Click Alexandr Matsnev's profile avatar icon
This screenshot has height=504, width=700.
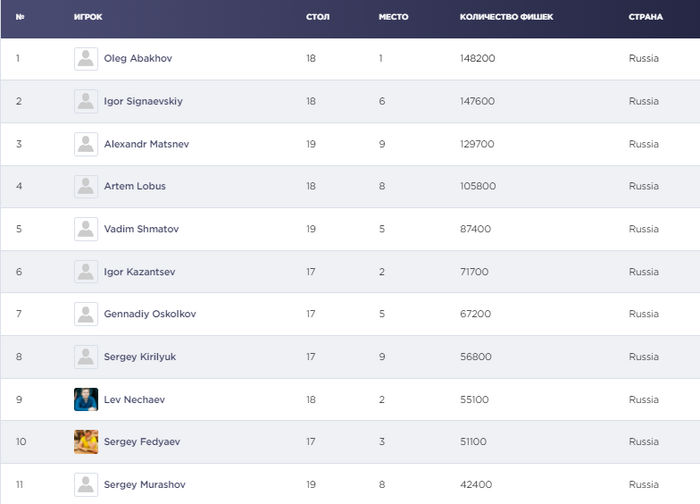86,144
